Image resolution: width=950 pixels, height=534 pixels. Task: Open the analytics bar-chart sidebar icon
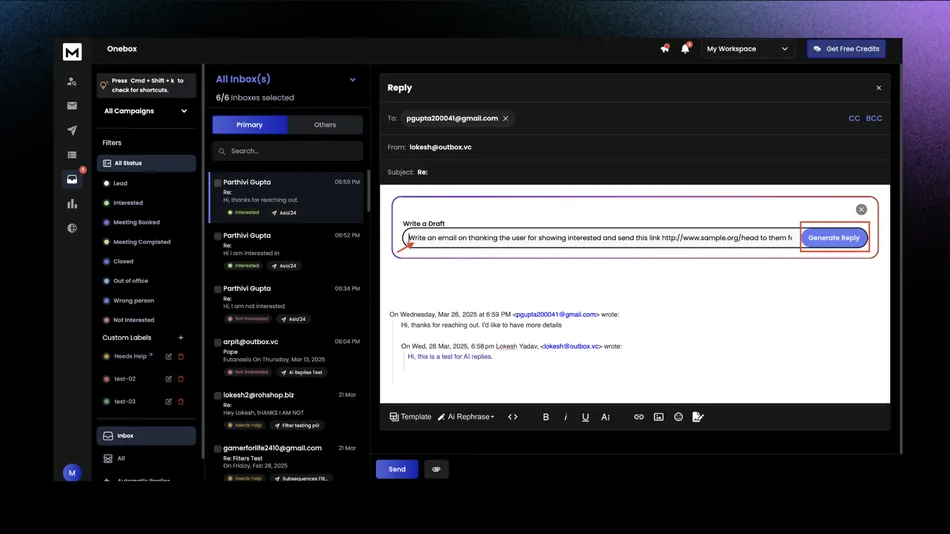(72, 204)
